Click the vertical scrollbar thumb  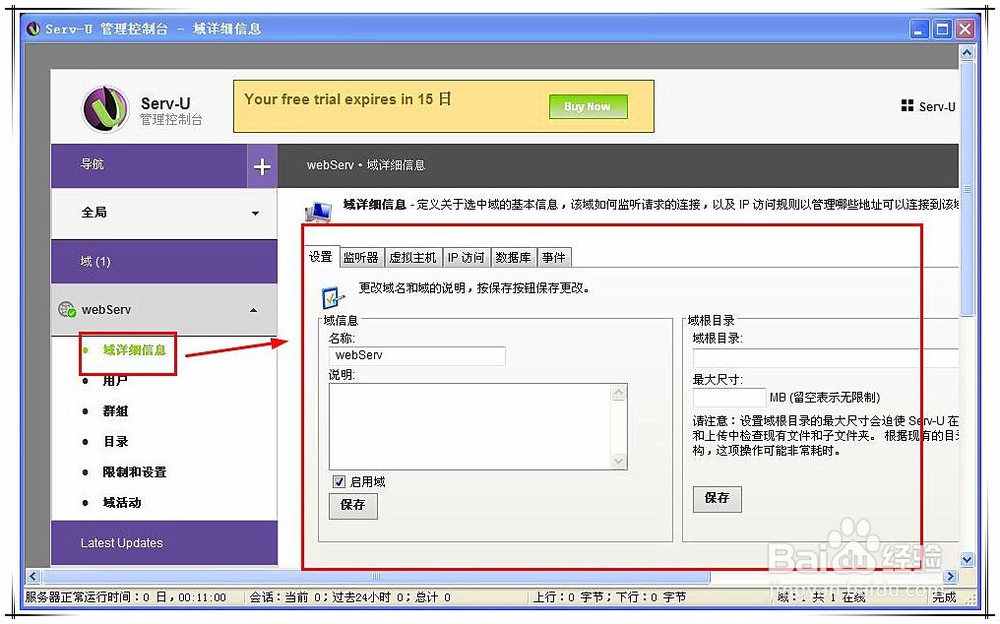[967, 189]
